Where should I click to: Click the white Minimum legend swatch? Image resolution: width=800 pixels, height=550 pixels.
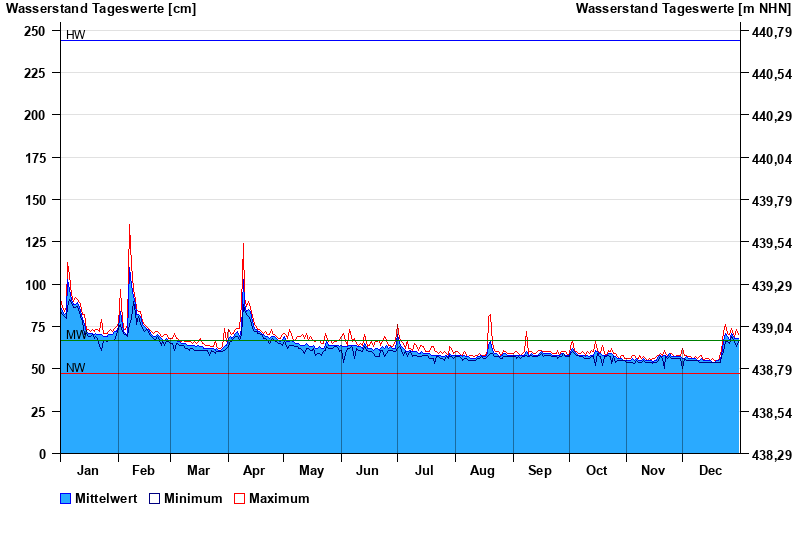pyautogui.click(x=155, y=498)
